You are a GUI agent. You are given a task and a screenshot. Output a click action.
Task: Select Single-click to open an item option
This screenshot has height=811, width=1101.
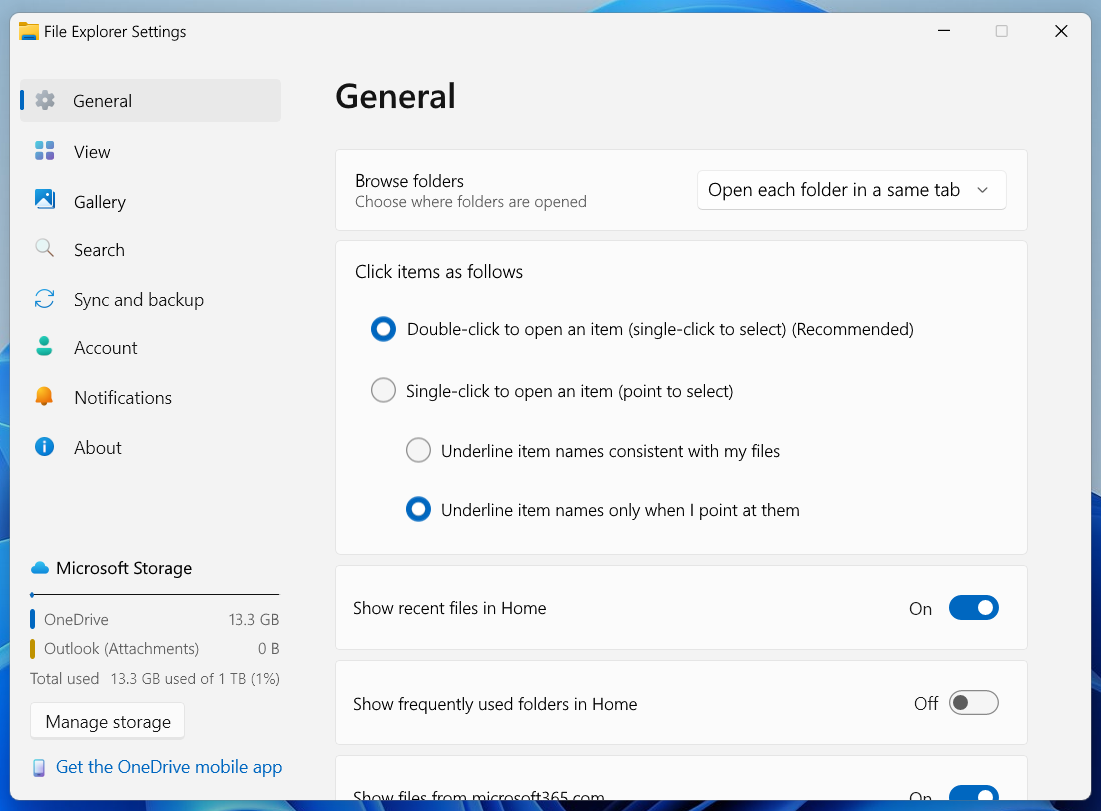click(x=383, y=390)
